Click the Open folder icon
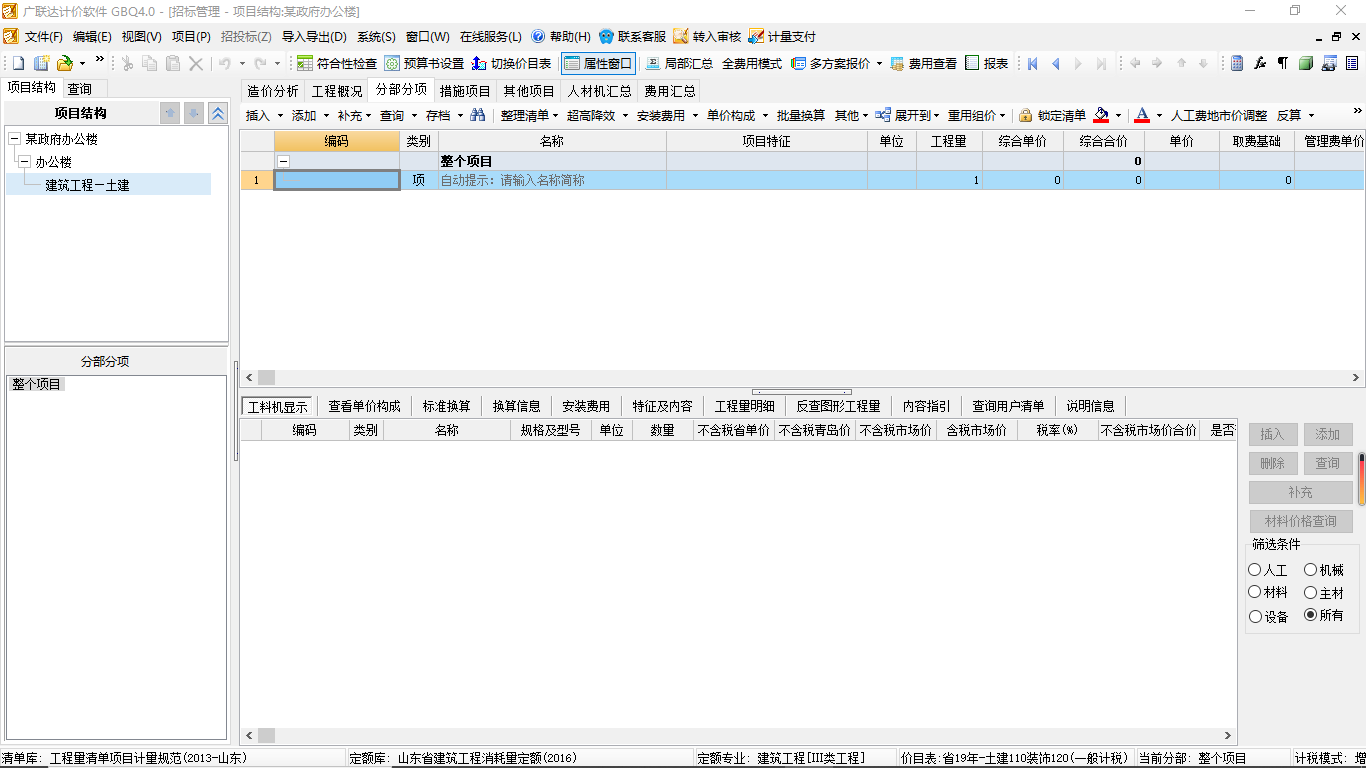Viewport: 1366px width, 768px height. pyautogui.click(x=65, y=63)
